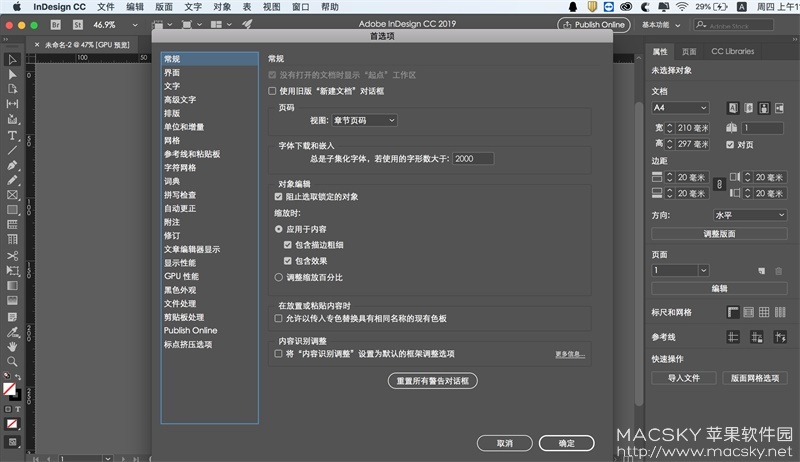Click the new page icon beside trash
Screen dimensions: 800x462
tap(762, 271)
